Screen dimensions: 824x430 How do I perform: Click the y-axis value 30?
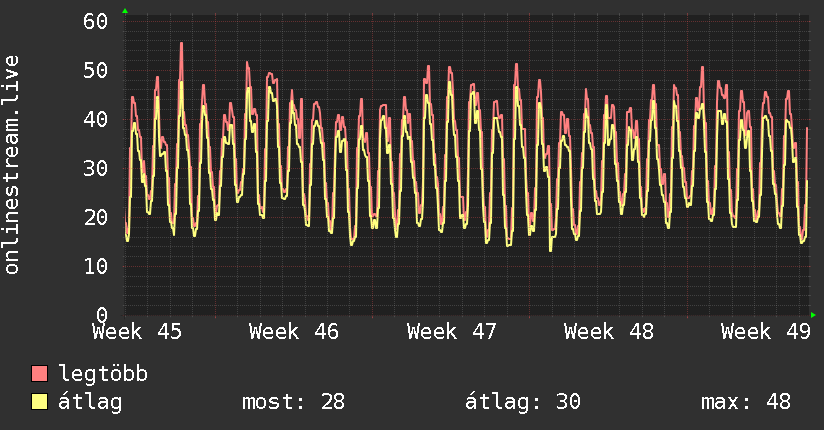pos(95,168)
